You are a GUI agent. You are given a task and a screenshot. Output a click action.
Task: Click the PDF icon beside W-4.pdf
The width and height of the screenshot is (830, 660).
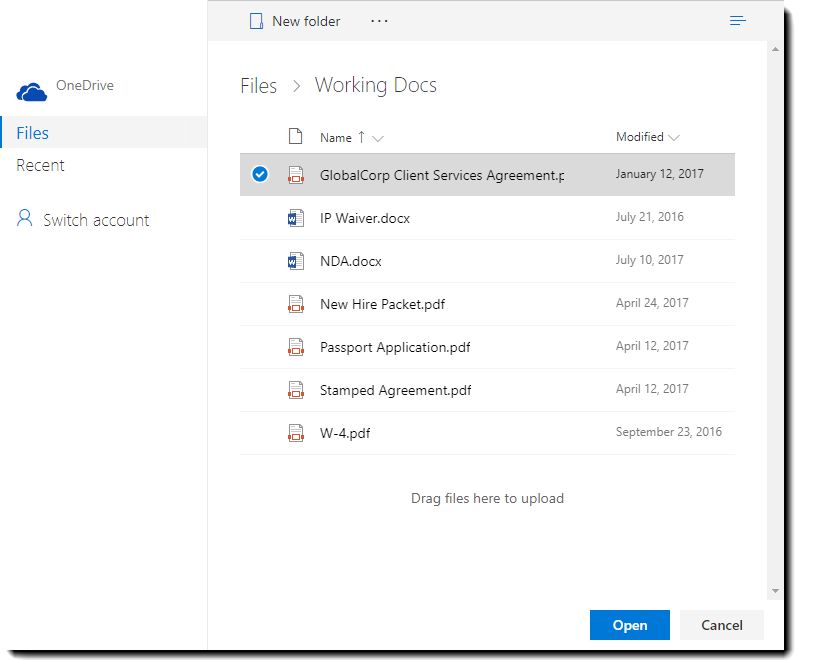[295, 433]
